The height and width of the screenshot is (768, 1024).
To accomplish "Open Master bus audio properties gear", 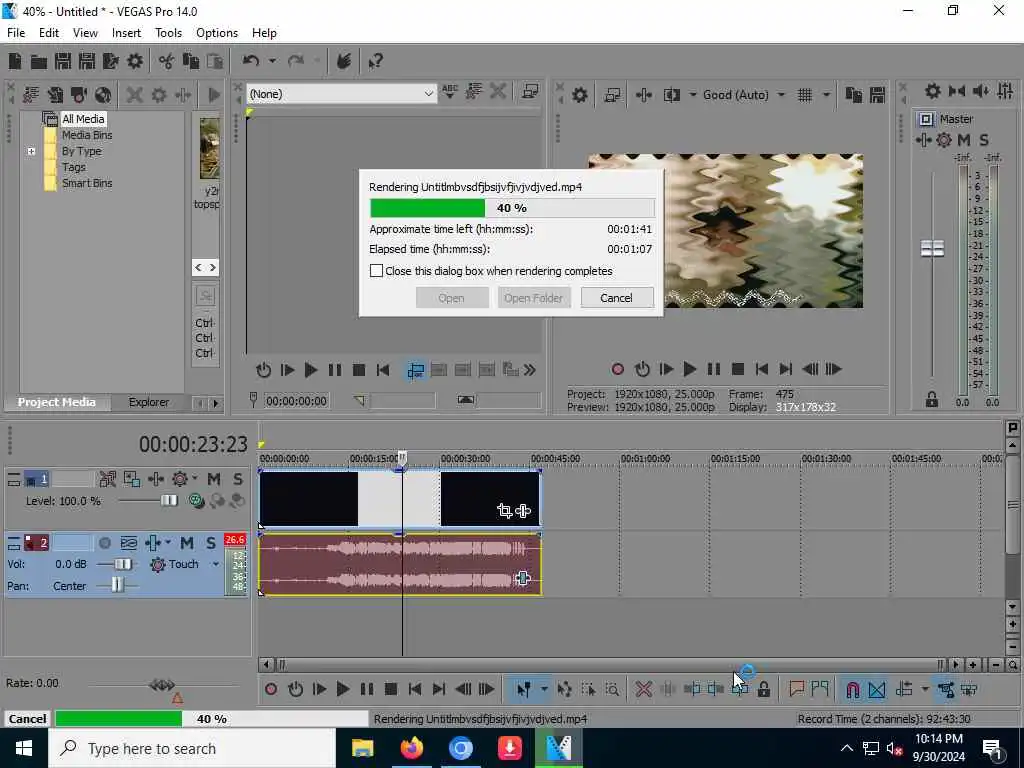I will pyautogui.click(x=933, y=91).
